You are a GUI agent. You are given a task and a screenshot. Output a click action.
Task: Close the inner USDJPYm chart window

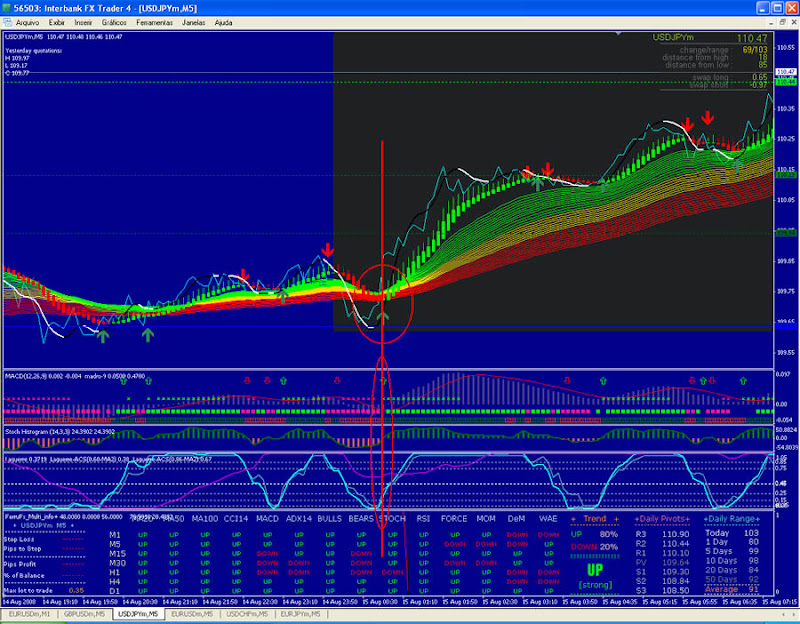pos(793,22)
